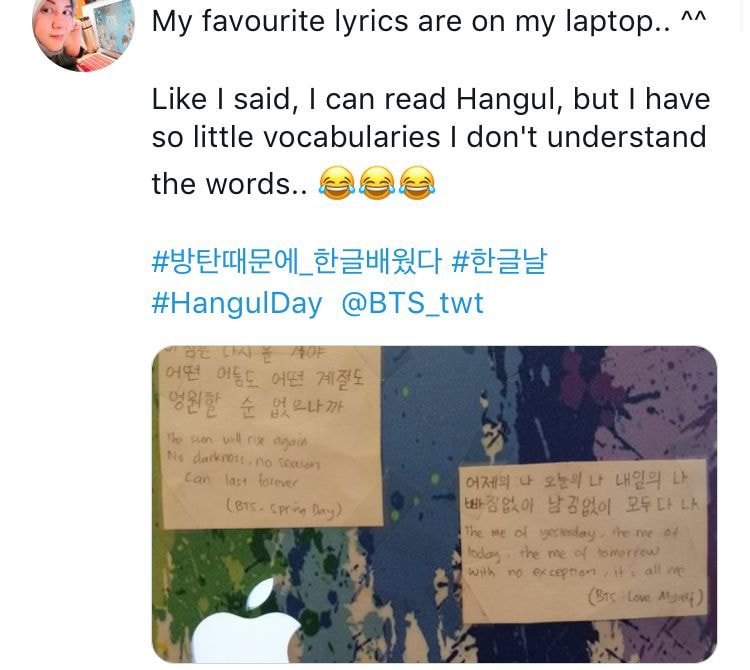This screenshot has width=750, height=670.
Task: Open the attached laptop lyrics photo
Action: coord(434,504)
